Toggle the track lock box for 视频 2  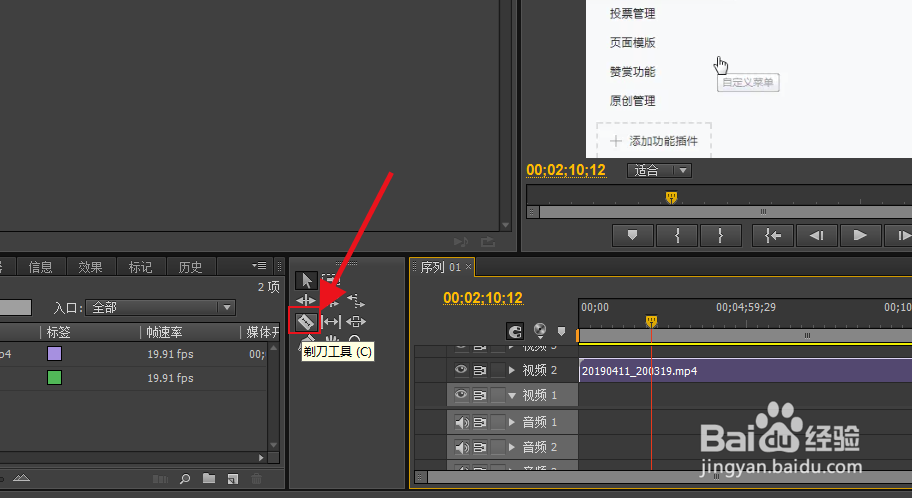pos(498,370)
